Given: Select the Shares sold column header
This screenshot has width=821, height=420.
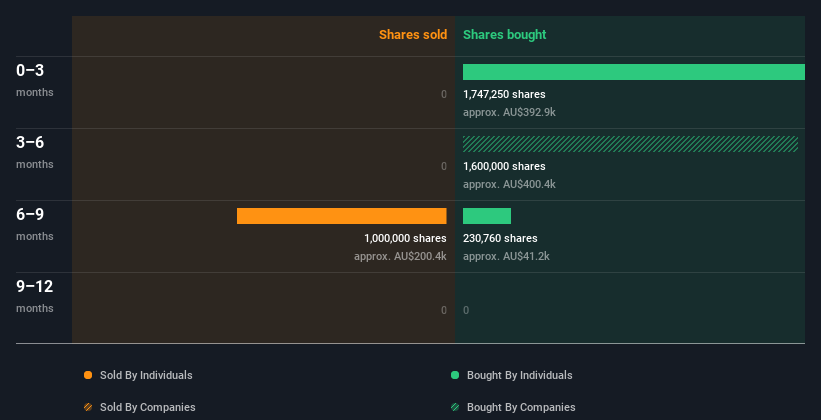Looking at the screenshot, I should pos(413,35).
